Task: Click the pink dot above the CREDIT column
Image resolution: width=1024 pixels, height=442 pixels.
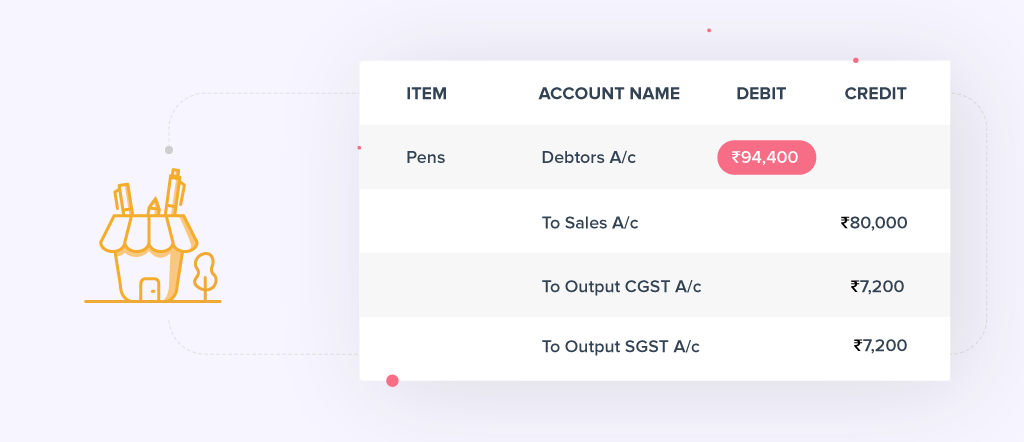Action: [x=856, y=60]
